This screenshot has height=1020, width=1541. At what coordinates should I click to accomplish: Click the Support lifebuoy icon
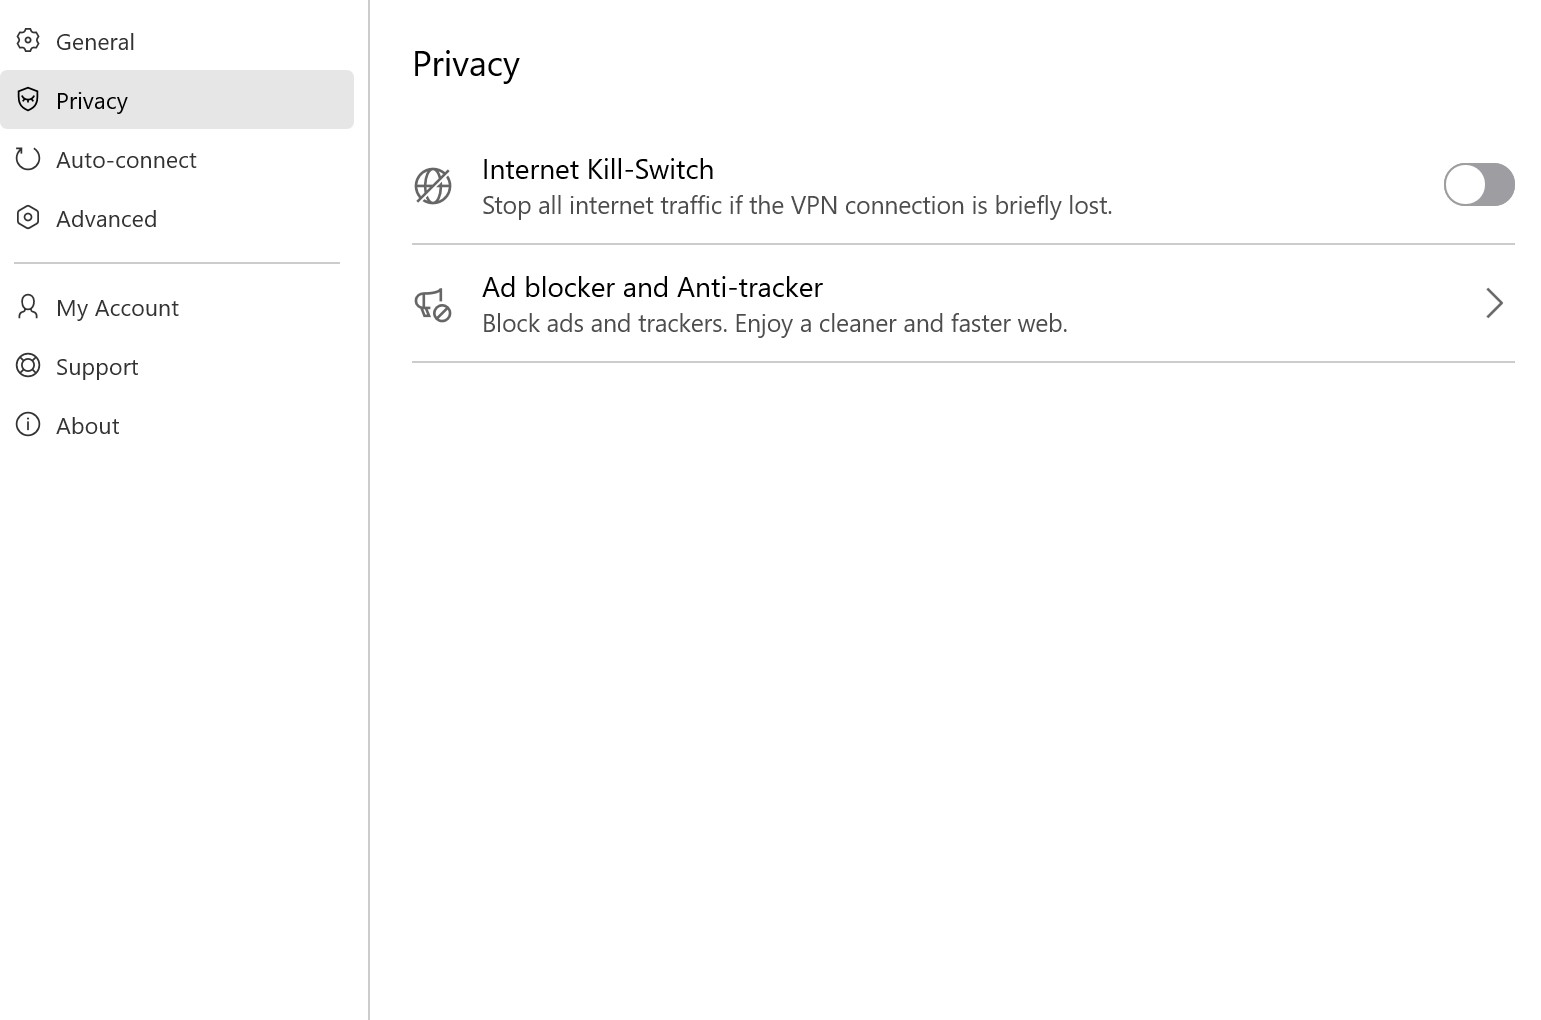pos(28,366)
